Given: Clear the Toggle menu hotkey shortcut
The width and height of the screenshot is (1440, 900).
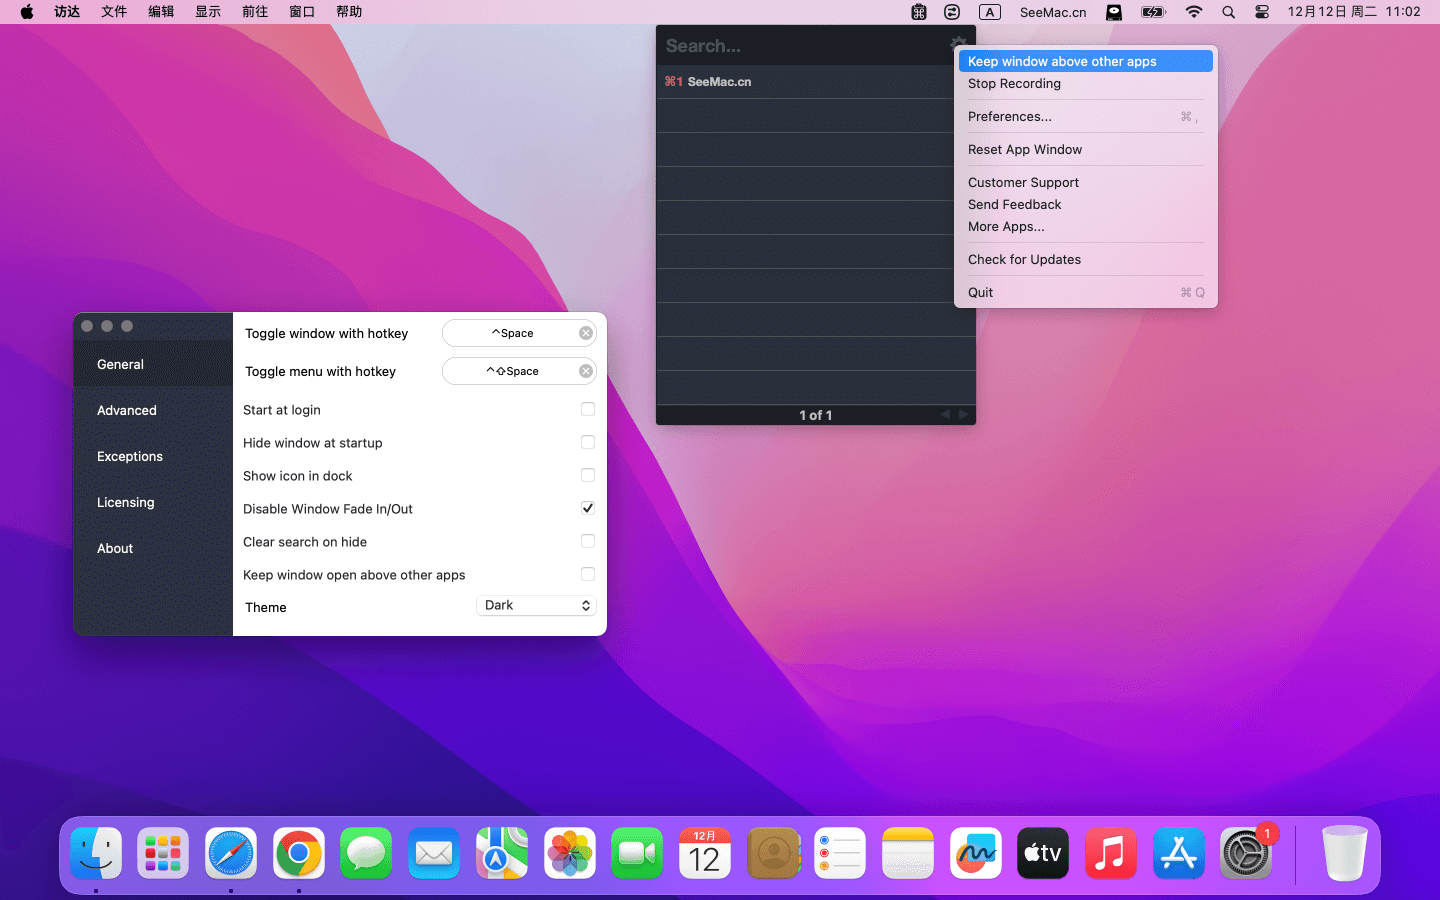Looking at the screenshot, I should pyautogui.click(x=586, y=371).
